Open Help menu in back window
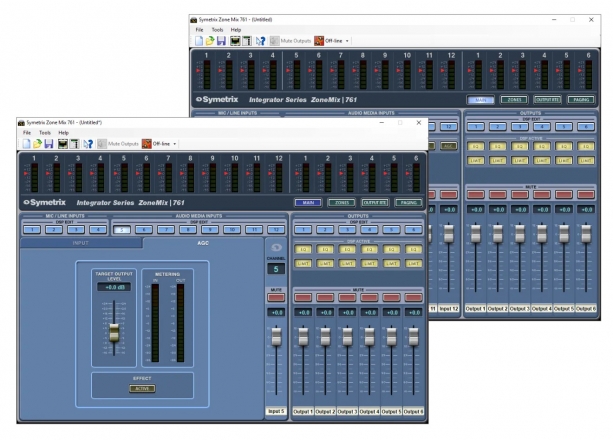This screenshot has width=613, height=440. [x=236, y=30]
